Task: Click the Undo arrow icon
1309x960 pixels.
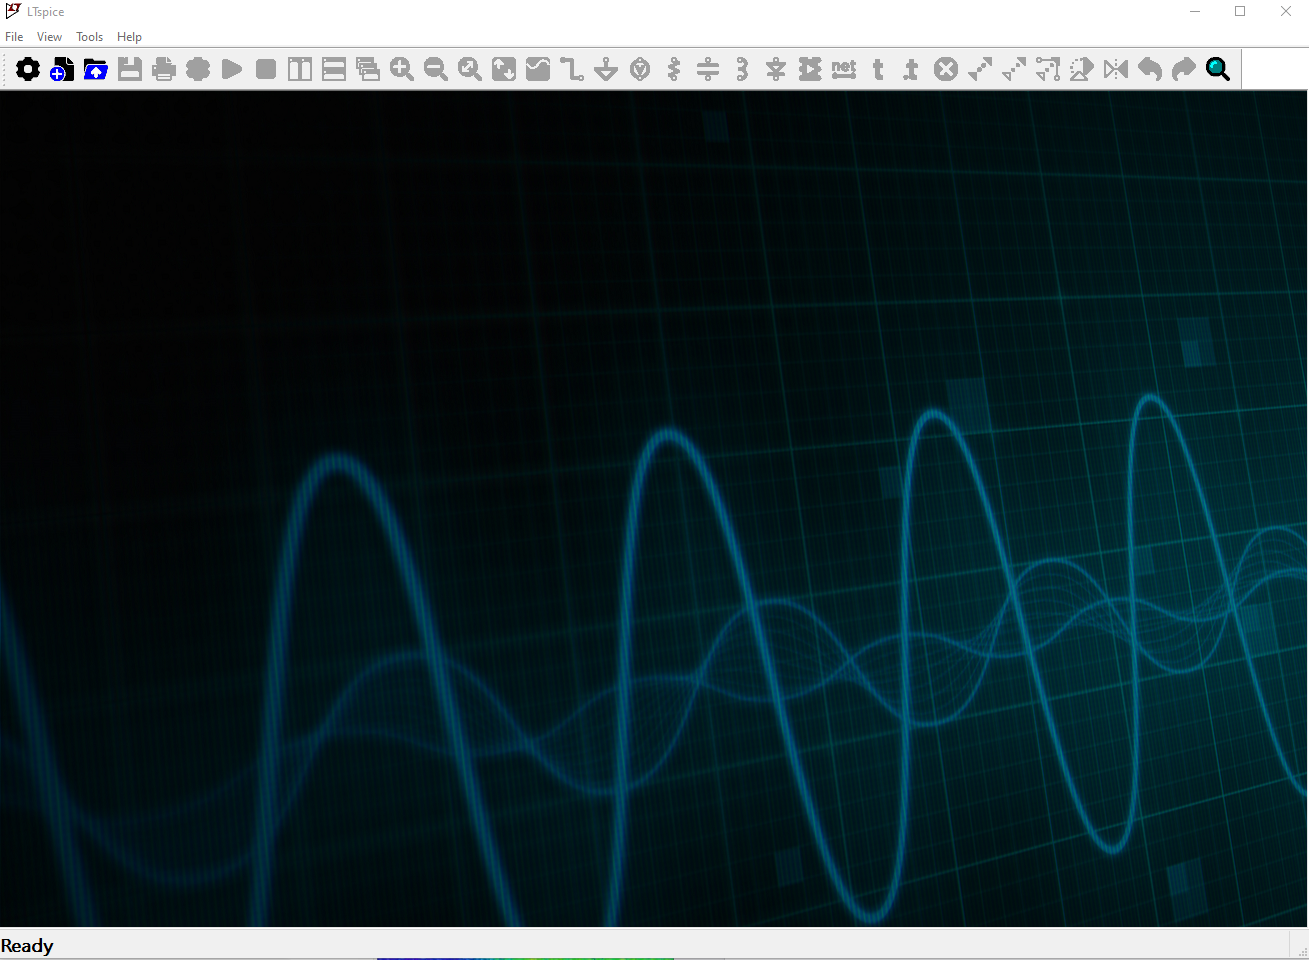Action: point(1150,69)
